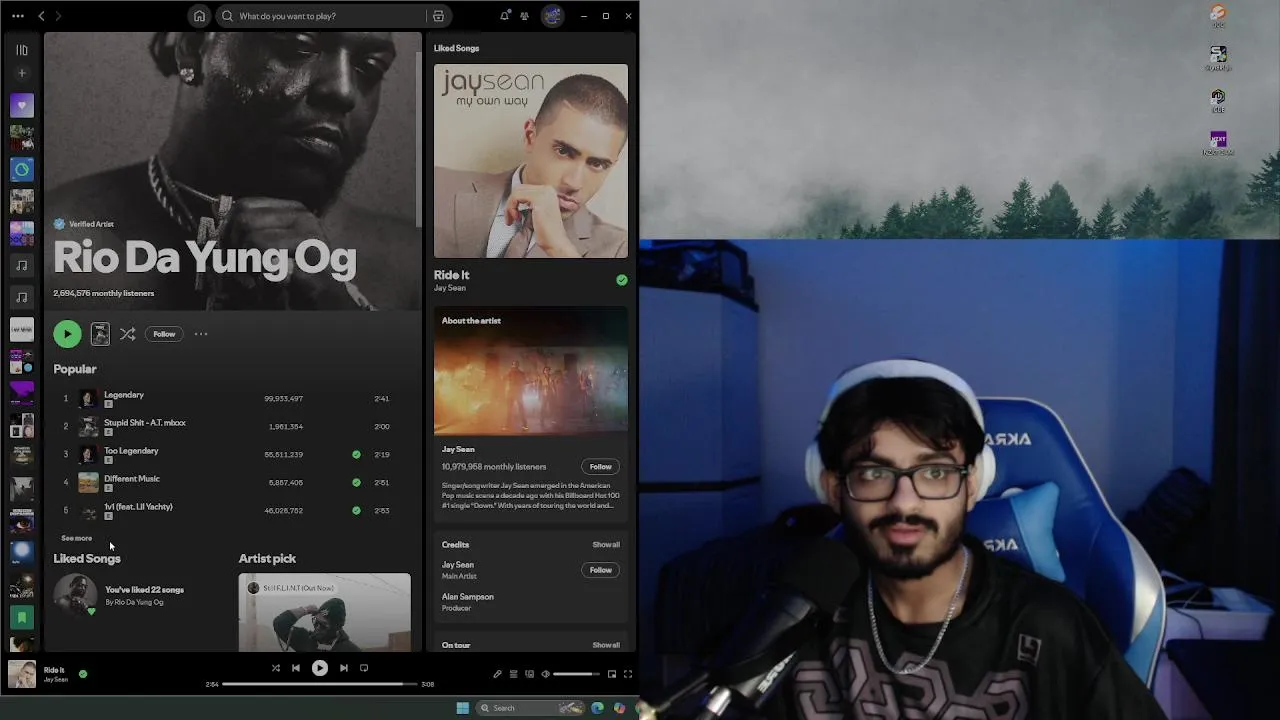1280x720 pixels.
Task: Mute with the volume speaker icon
Action: pos(545,674)
